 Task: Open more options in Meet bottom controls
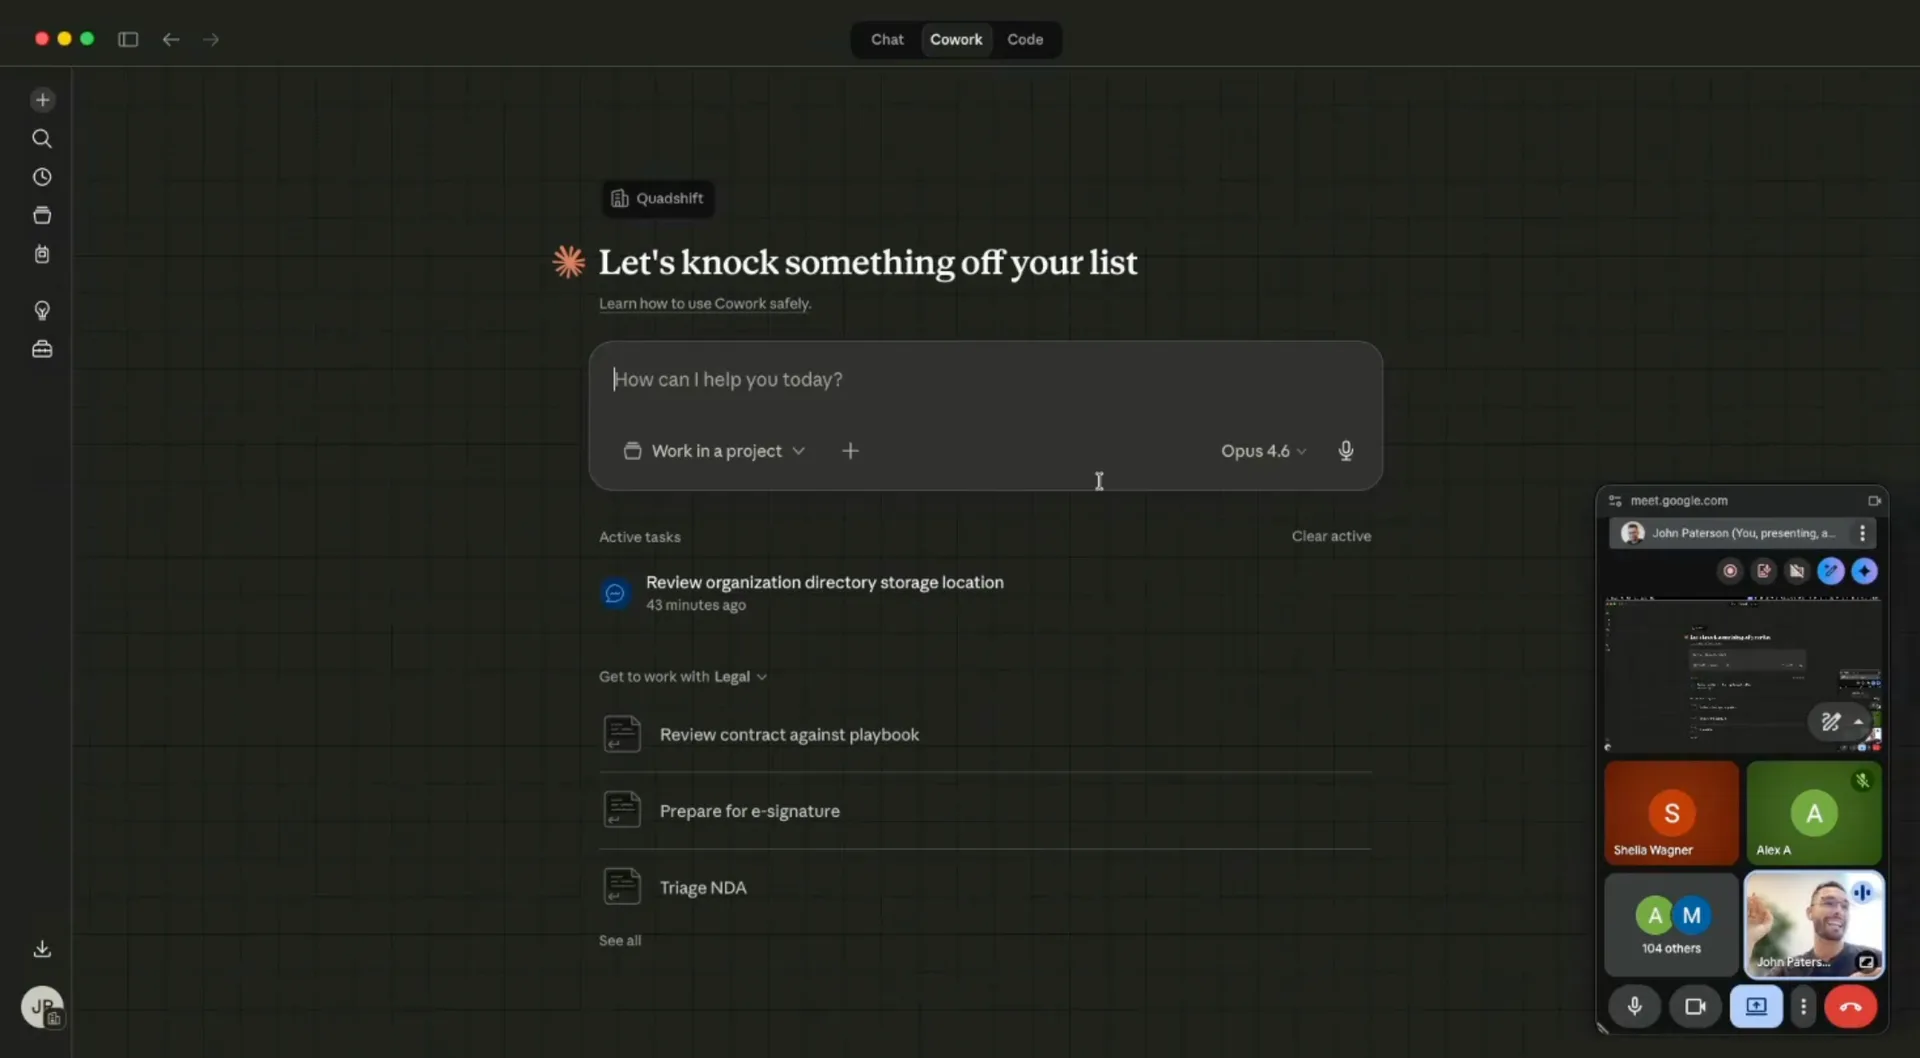[1803, 1007]
